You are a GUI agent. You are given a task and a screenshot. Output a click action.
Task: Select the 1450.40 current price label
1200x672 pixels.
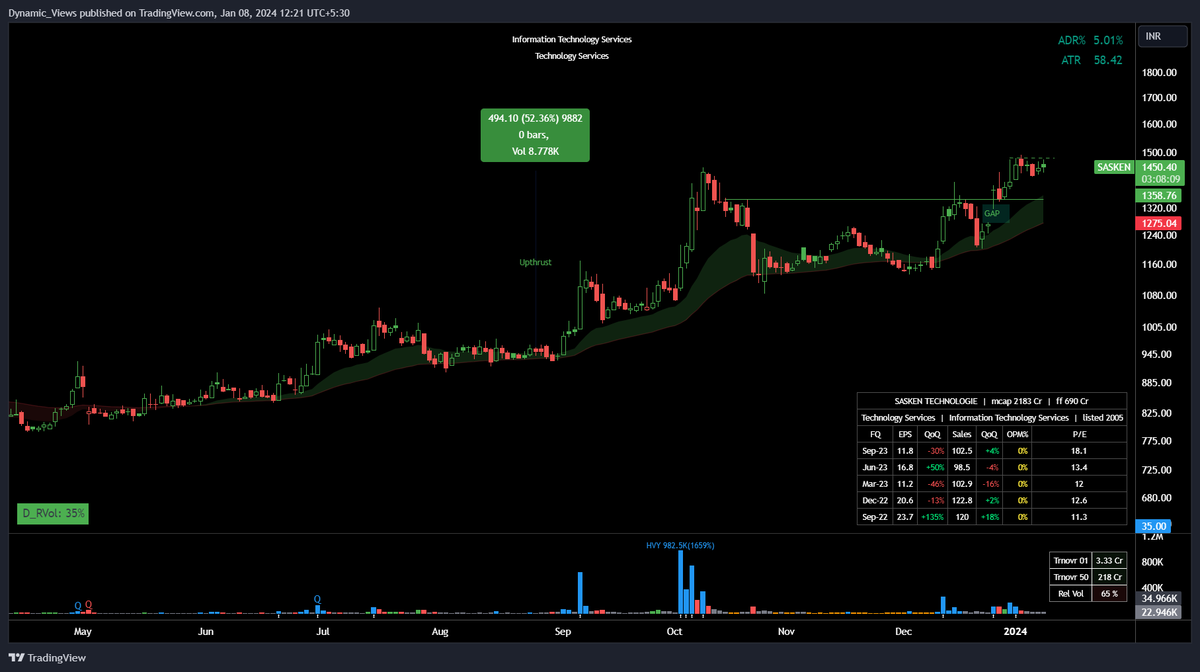(x=1159, y=167)
